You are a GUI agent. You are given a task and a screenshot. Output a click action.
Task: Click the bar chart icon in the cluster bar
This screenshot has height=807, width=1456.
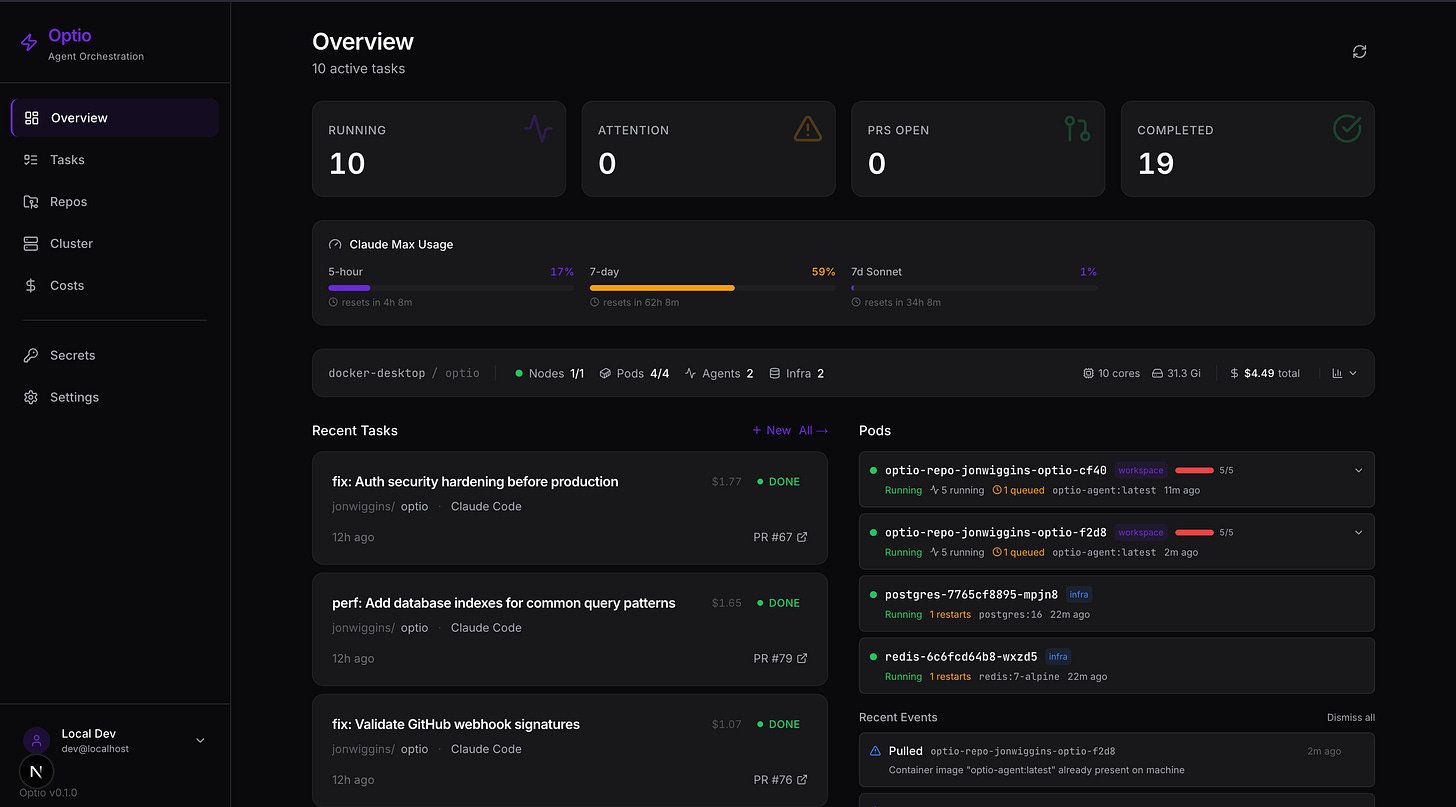click(x=1339, y=372)
